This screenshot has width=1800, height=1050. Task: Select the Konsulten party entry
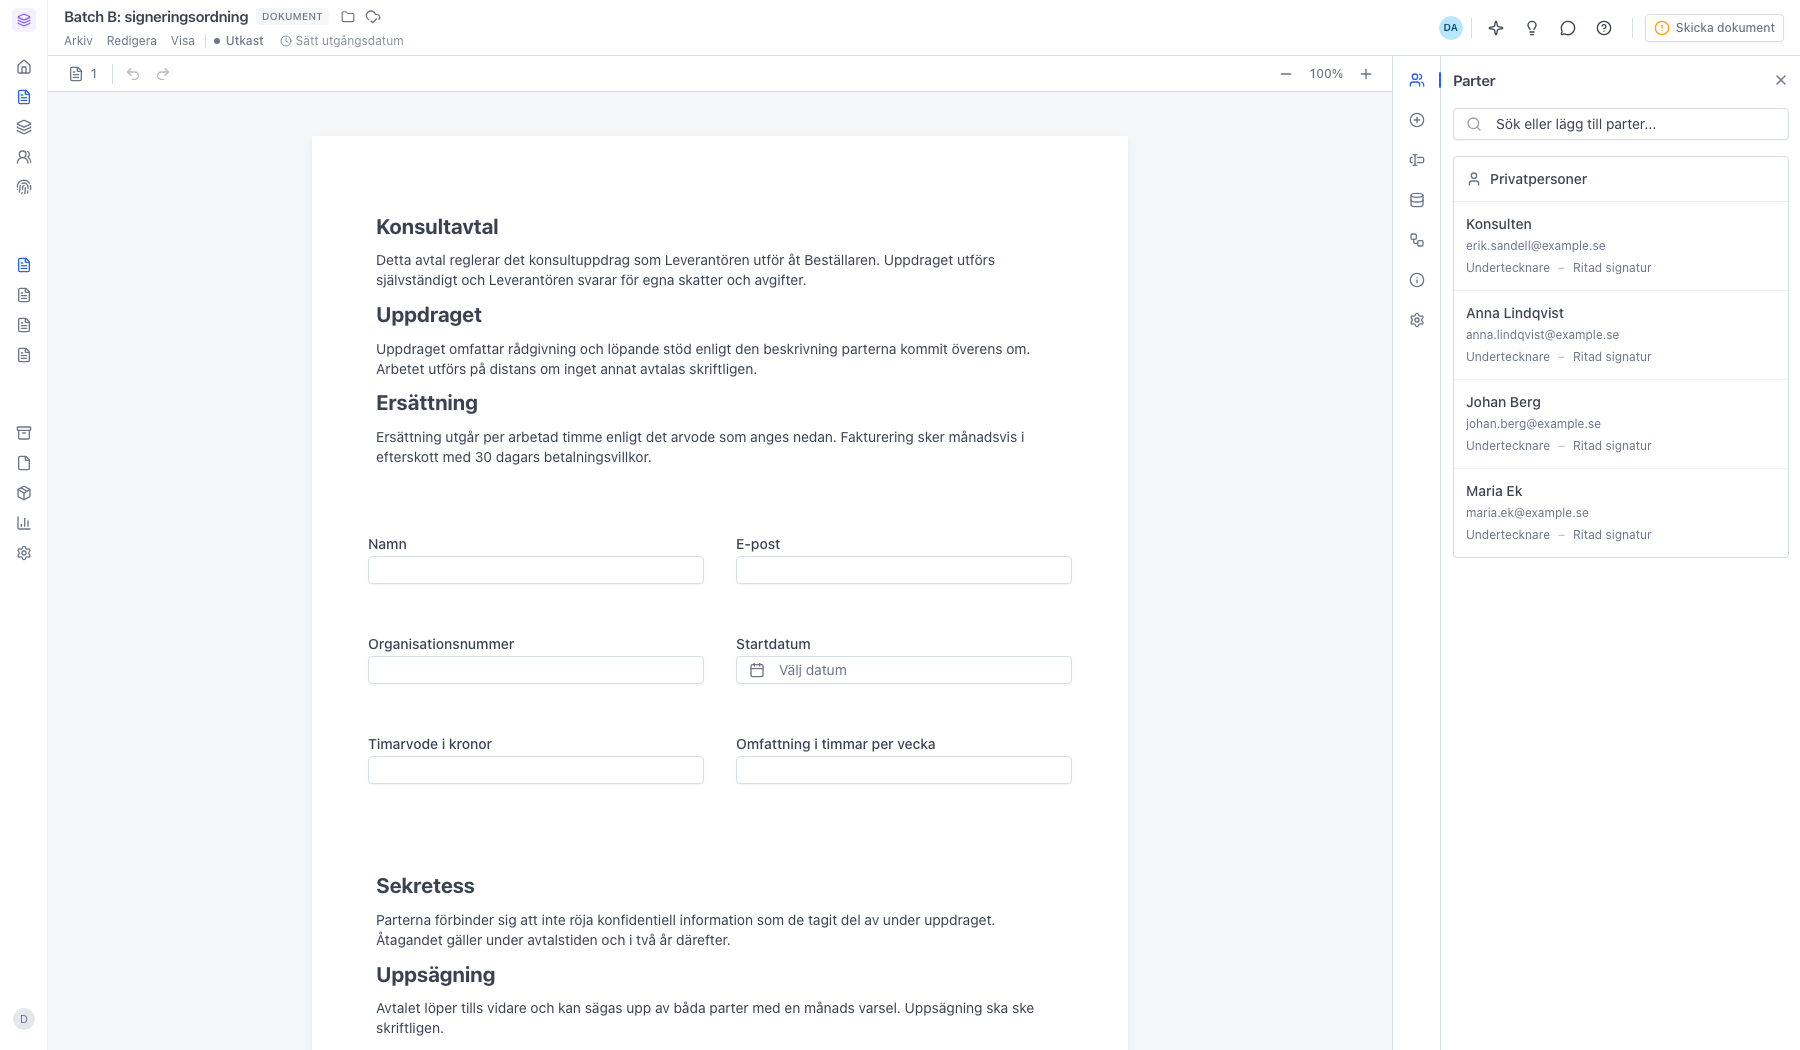click(x=1620, y=246)
